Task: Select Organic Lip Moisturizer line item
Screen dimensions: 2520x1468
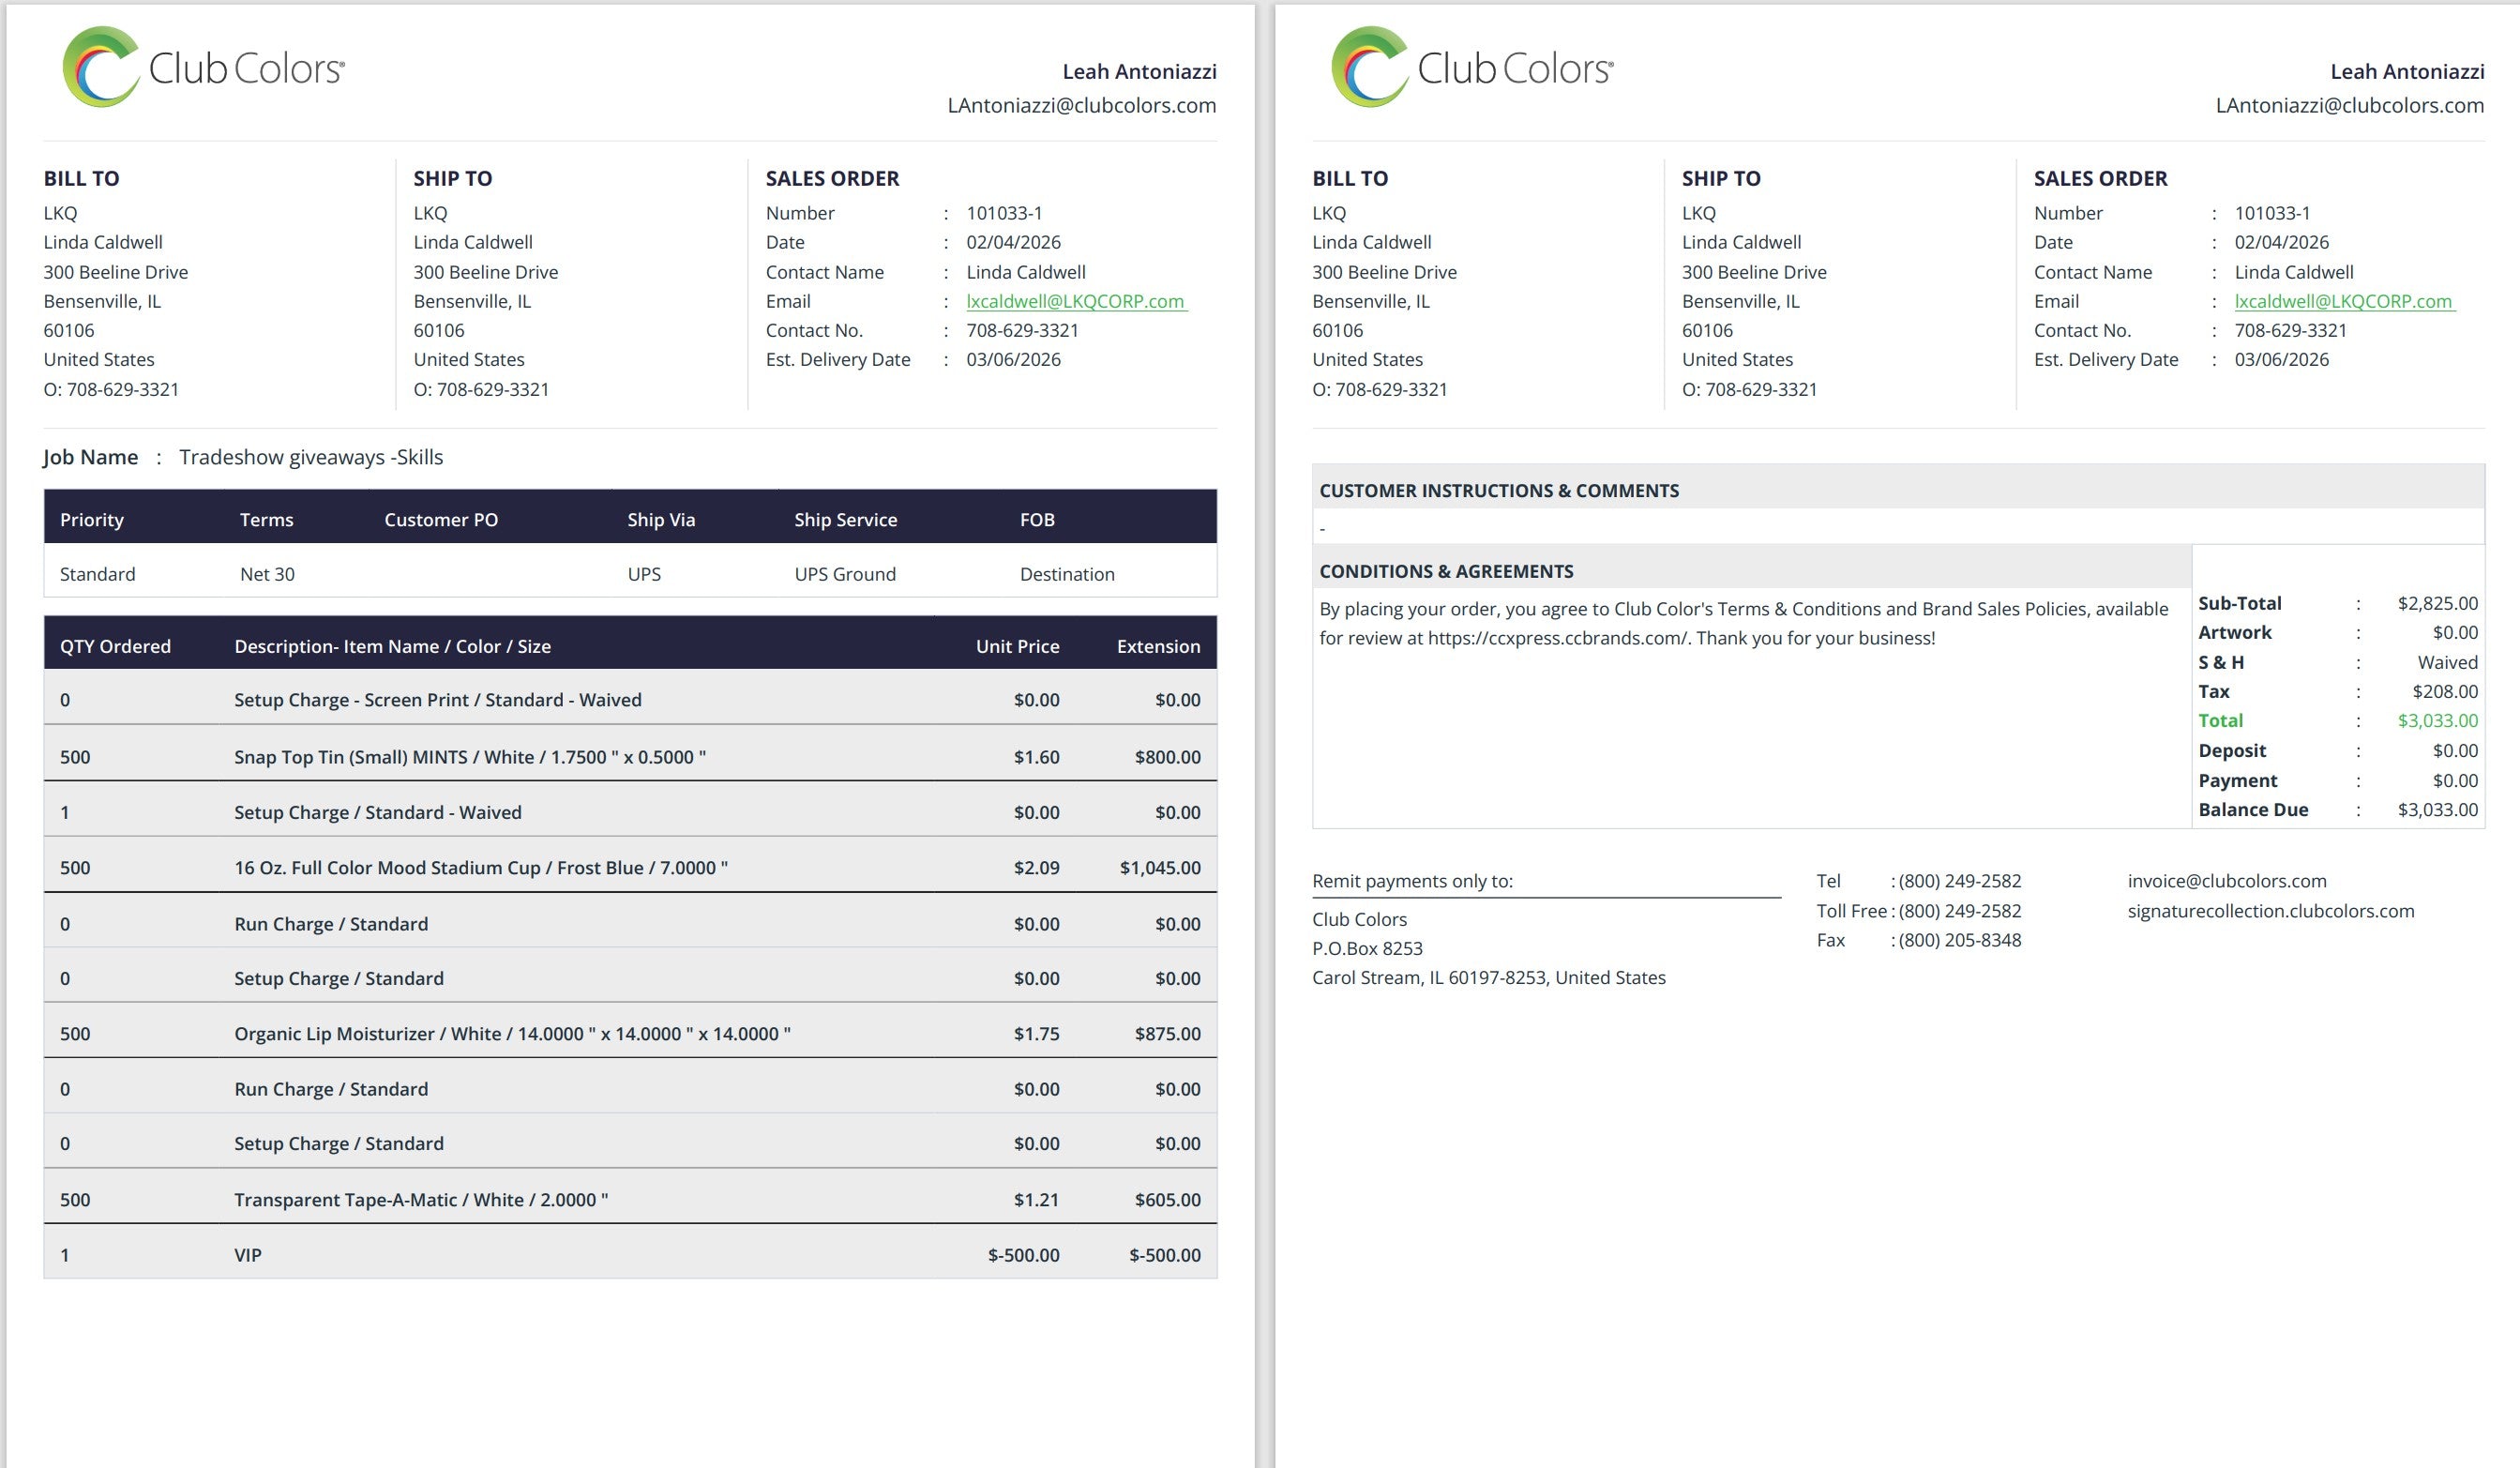Action: click(x=511, y=1034)
